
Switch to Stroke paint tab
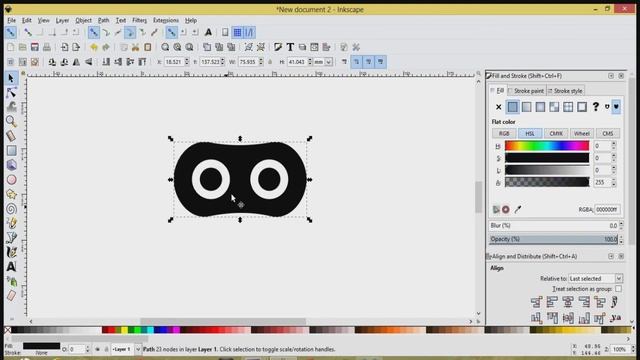click(526, 91)
